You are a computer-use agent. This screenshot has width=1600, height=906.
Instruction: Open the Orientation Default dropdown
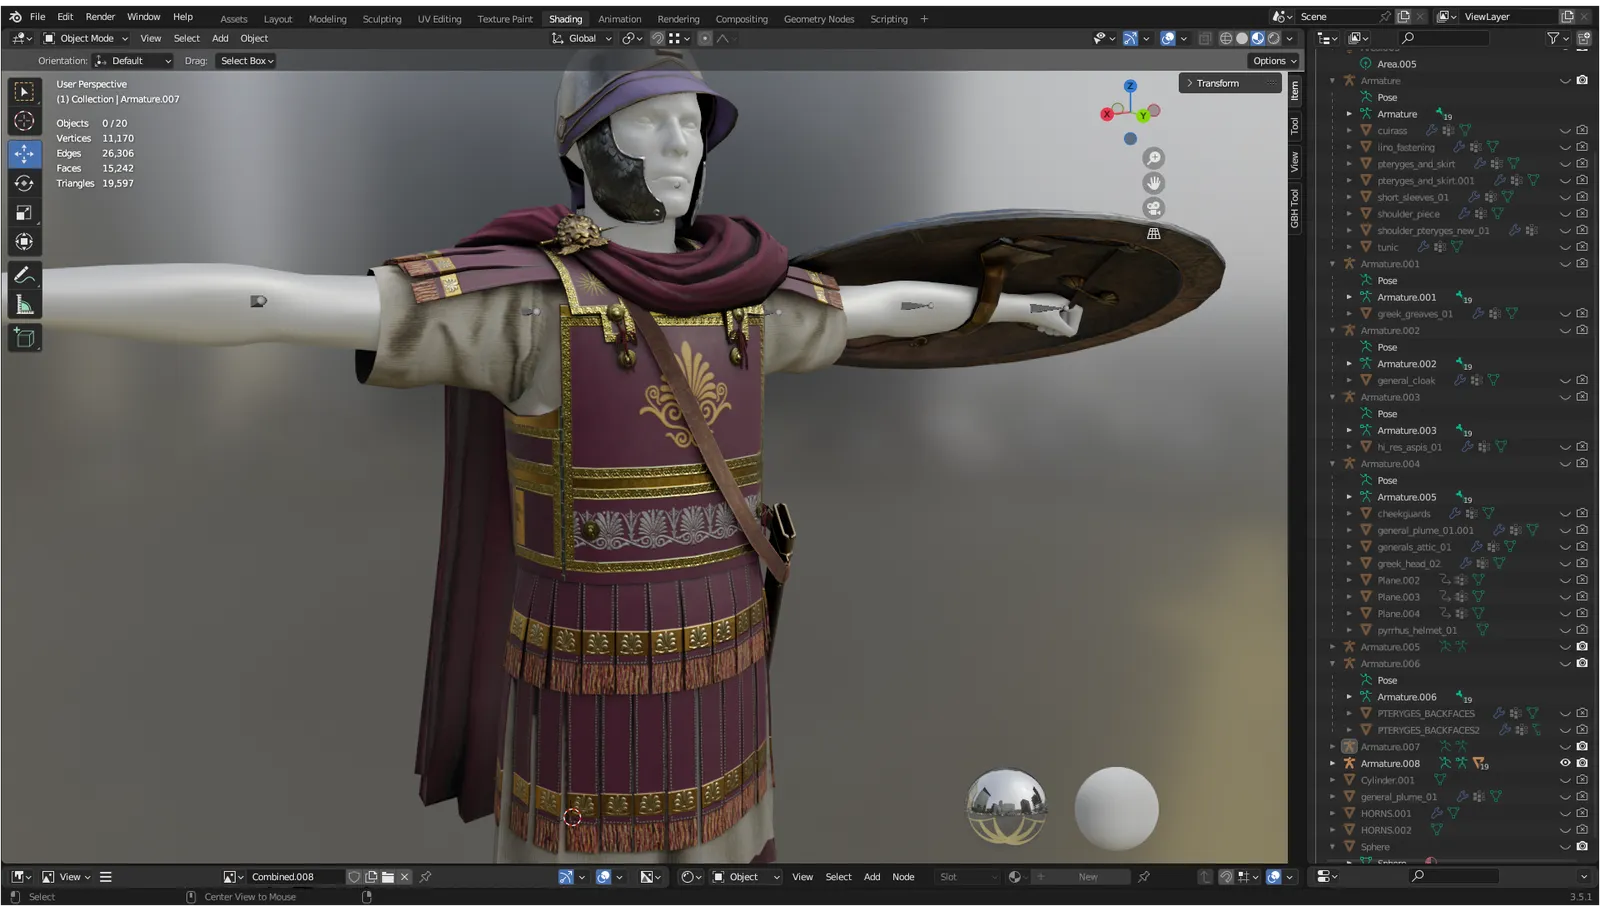[x=133, y=61]
